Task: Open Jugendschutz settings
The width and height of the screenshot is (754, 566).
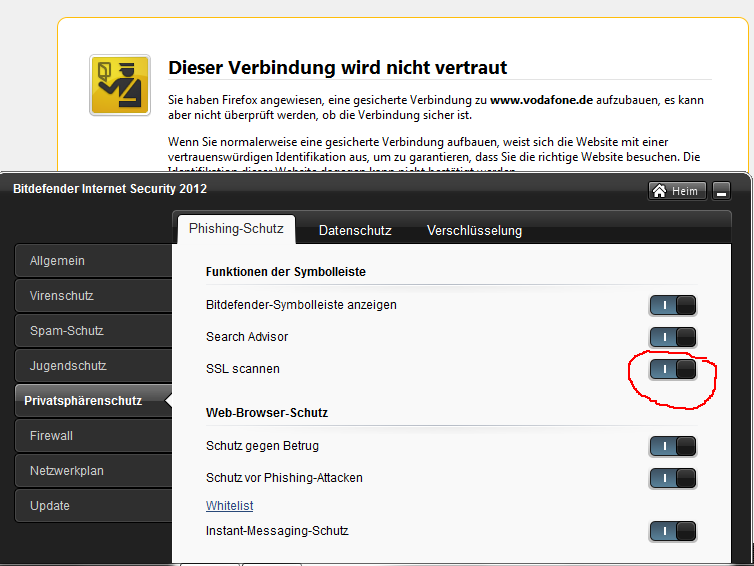Action: [x=93, y=366]
